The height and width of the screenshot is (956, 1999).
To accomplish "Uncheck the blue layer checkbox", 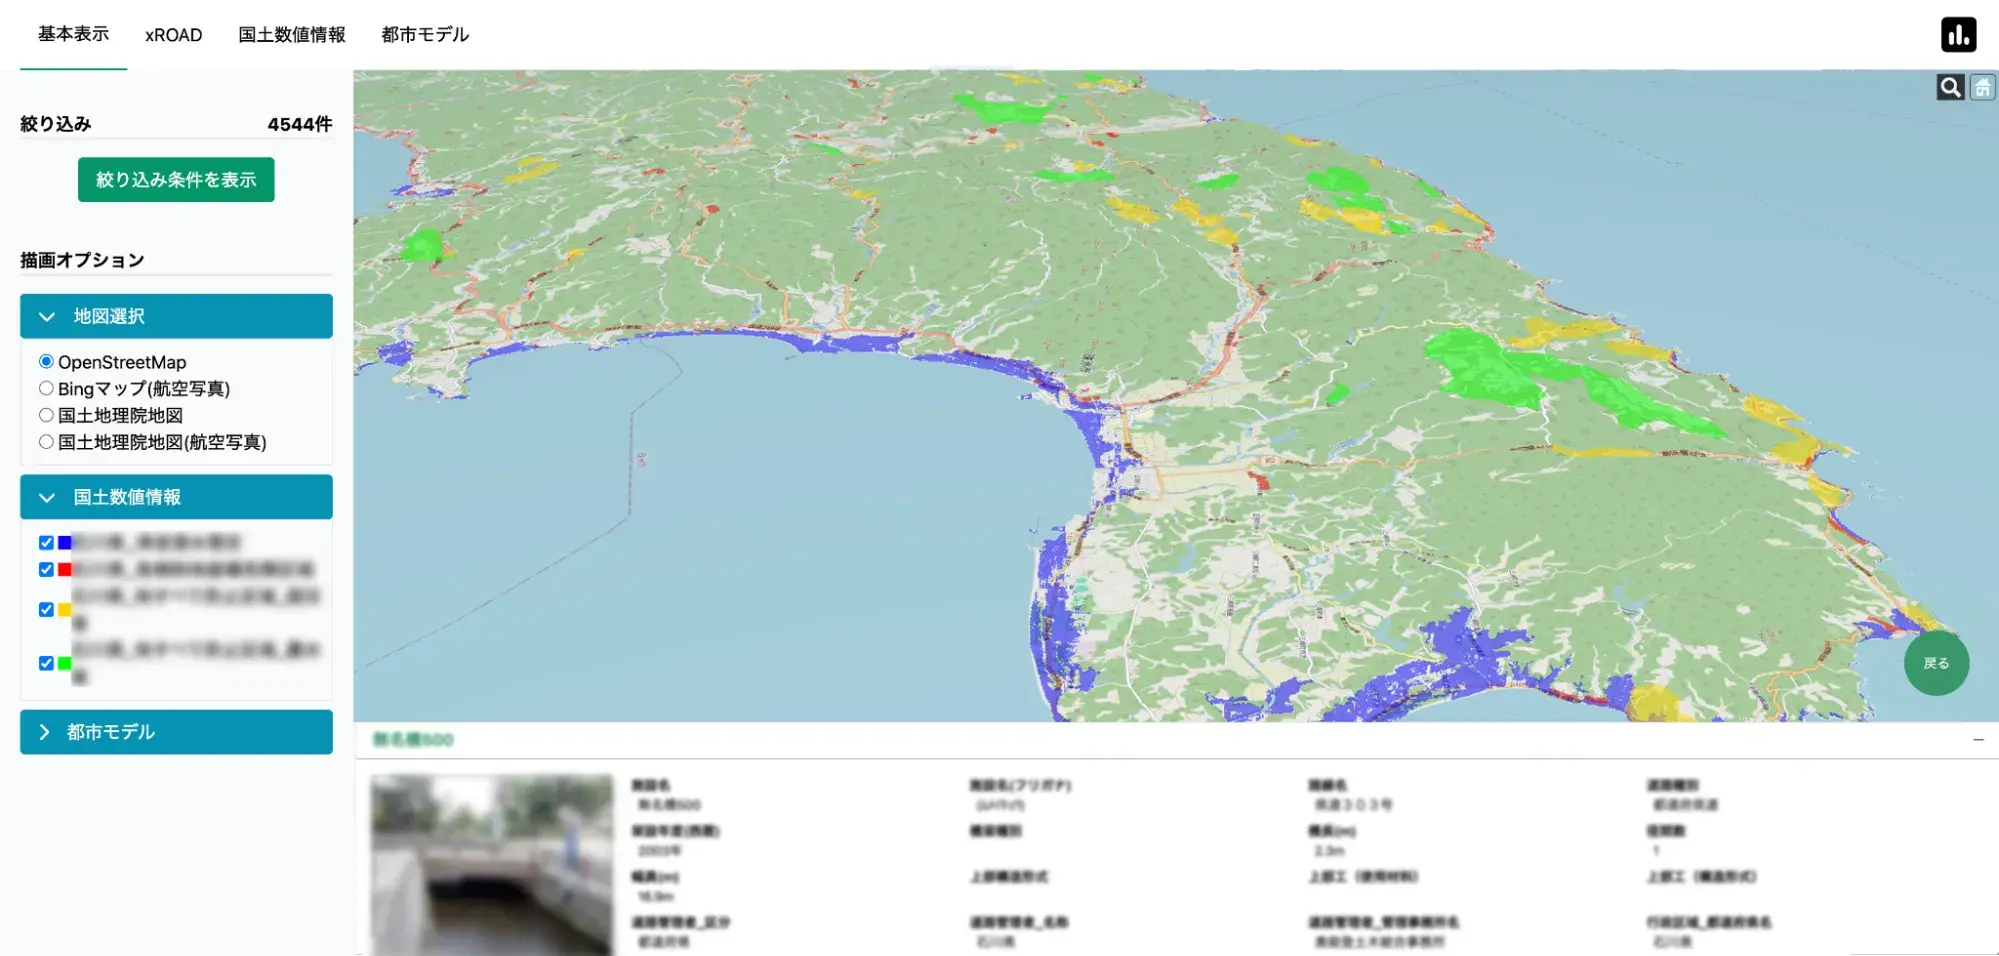I will (x=46, y=543).
